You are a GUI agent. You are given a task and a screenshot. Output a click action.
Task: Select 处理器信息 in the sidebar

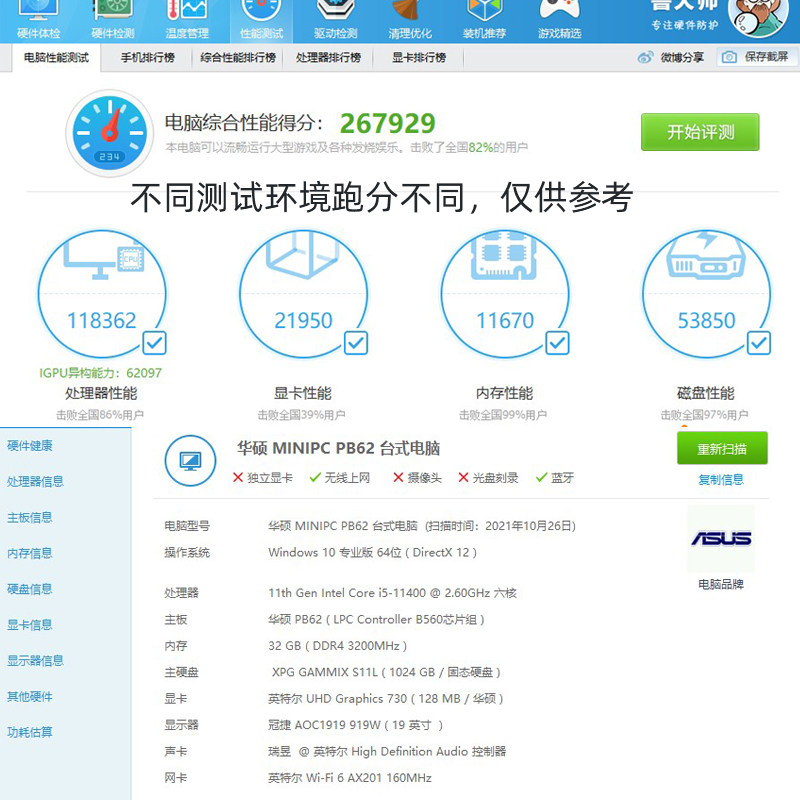35,481
